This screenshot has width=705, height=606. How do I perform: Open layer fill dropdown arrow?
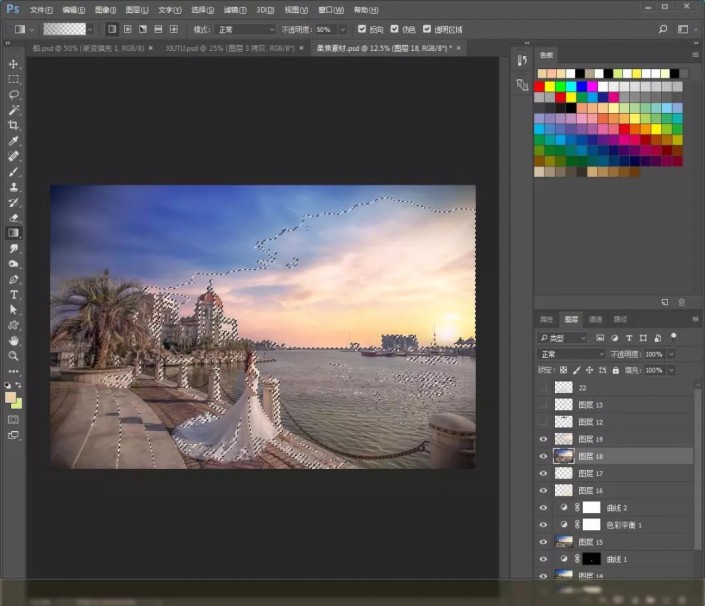tap(671, 370)
